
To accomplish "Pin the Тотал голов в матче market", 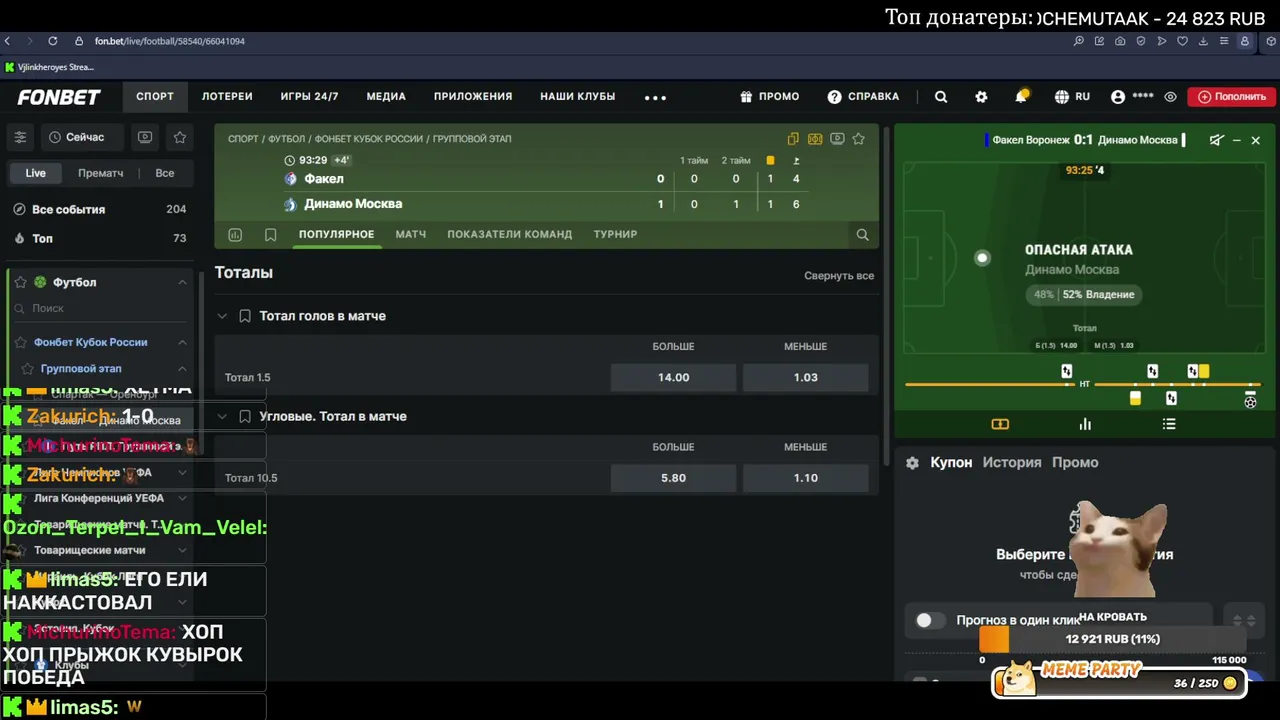I will click(x=244, y=316).
